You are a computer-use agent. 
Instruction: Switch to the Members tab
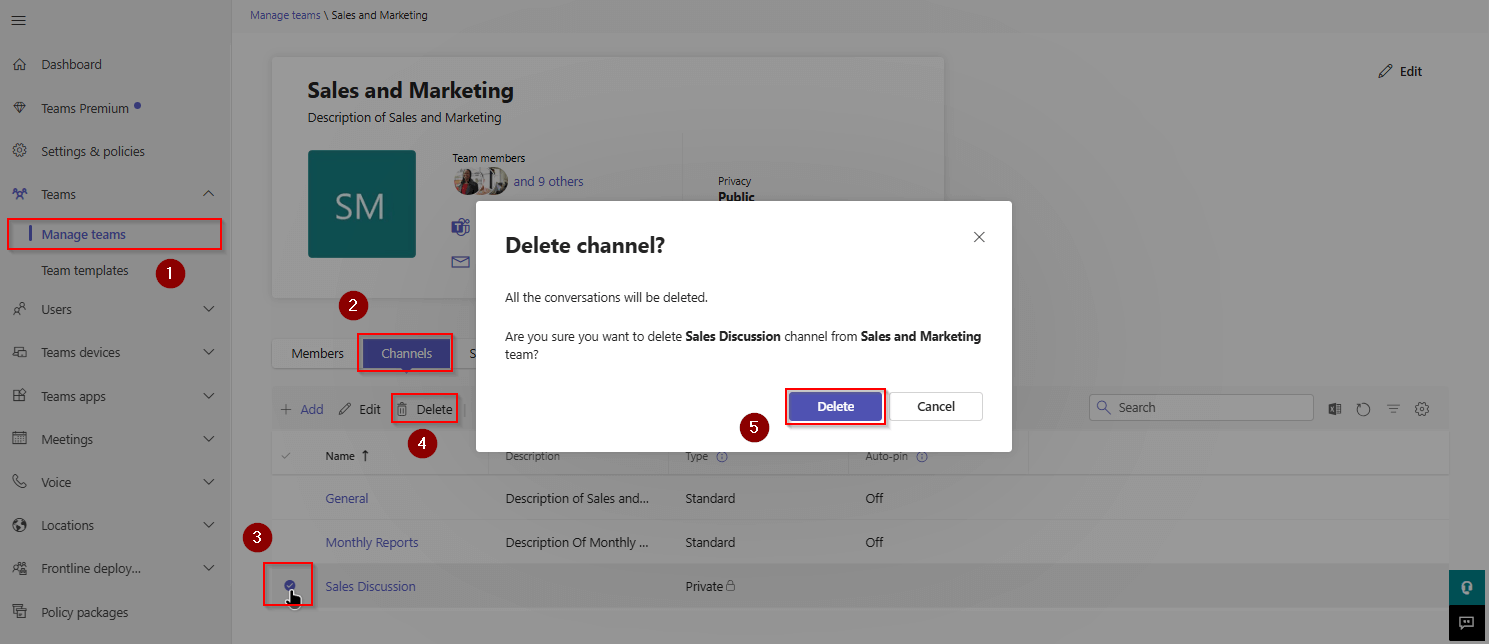coord(317,353)
